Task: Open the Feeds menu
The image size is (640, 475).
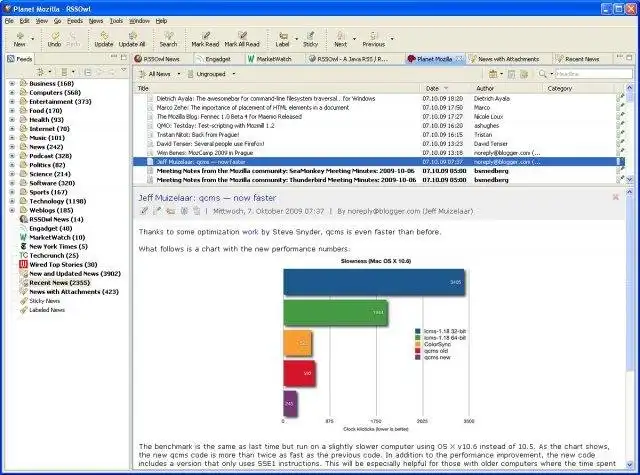Action: click(75, 21)
